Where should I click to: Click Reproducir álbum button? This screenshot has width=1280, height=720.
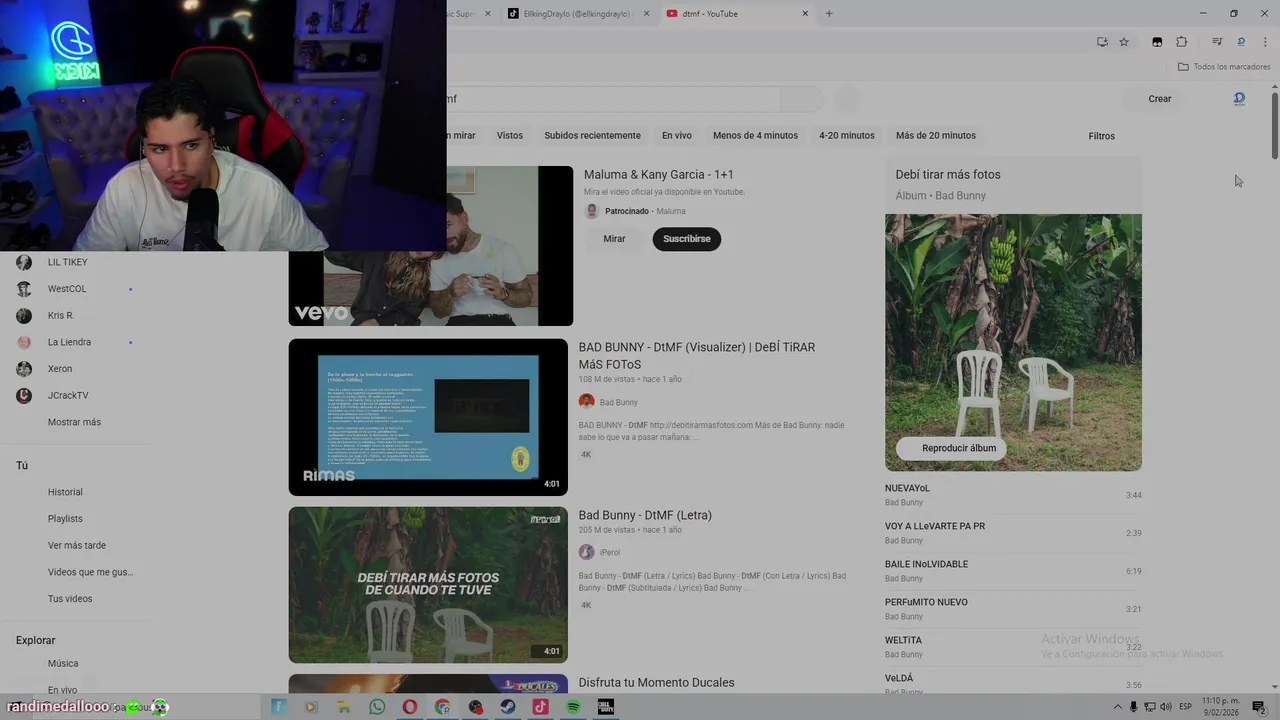(x=950, y=448)
